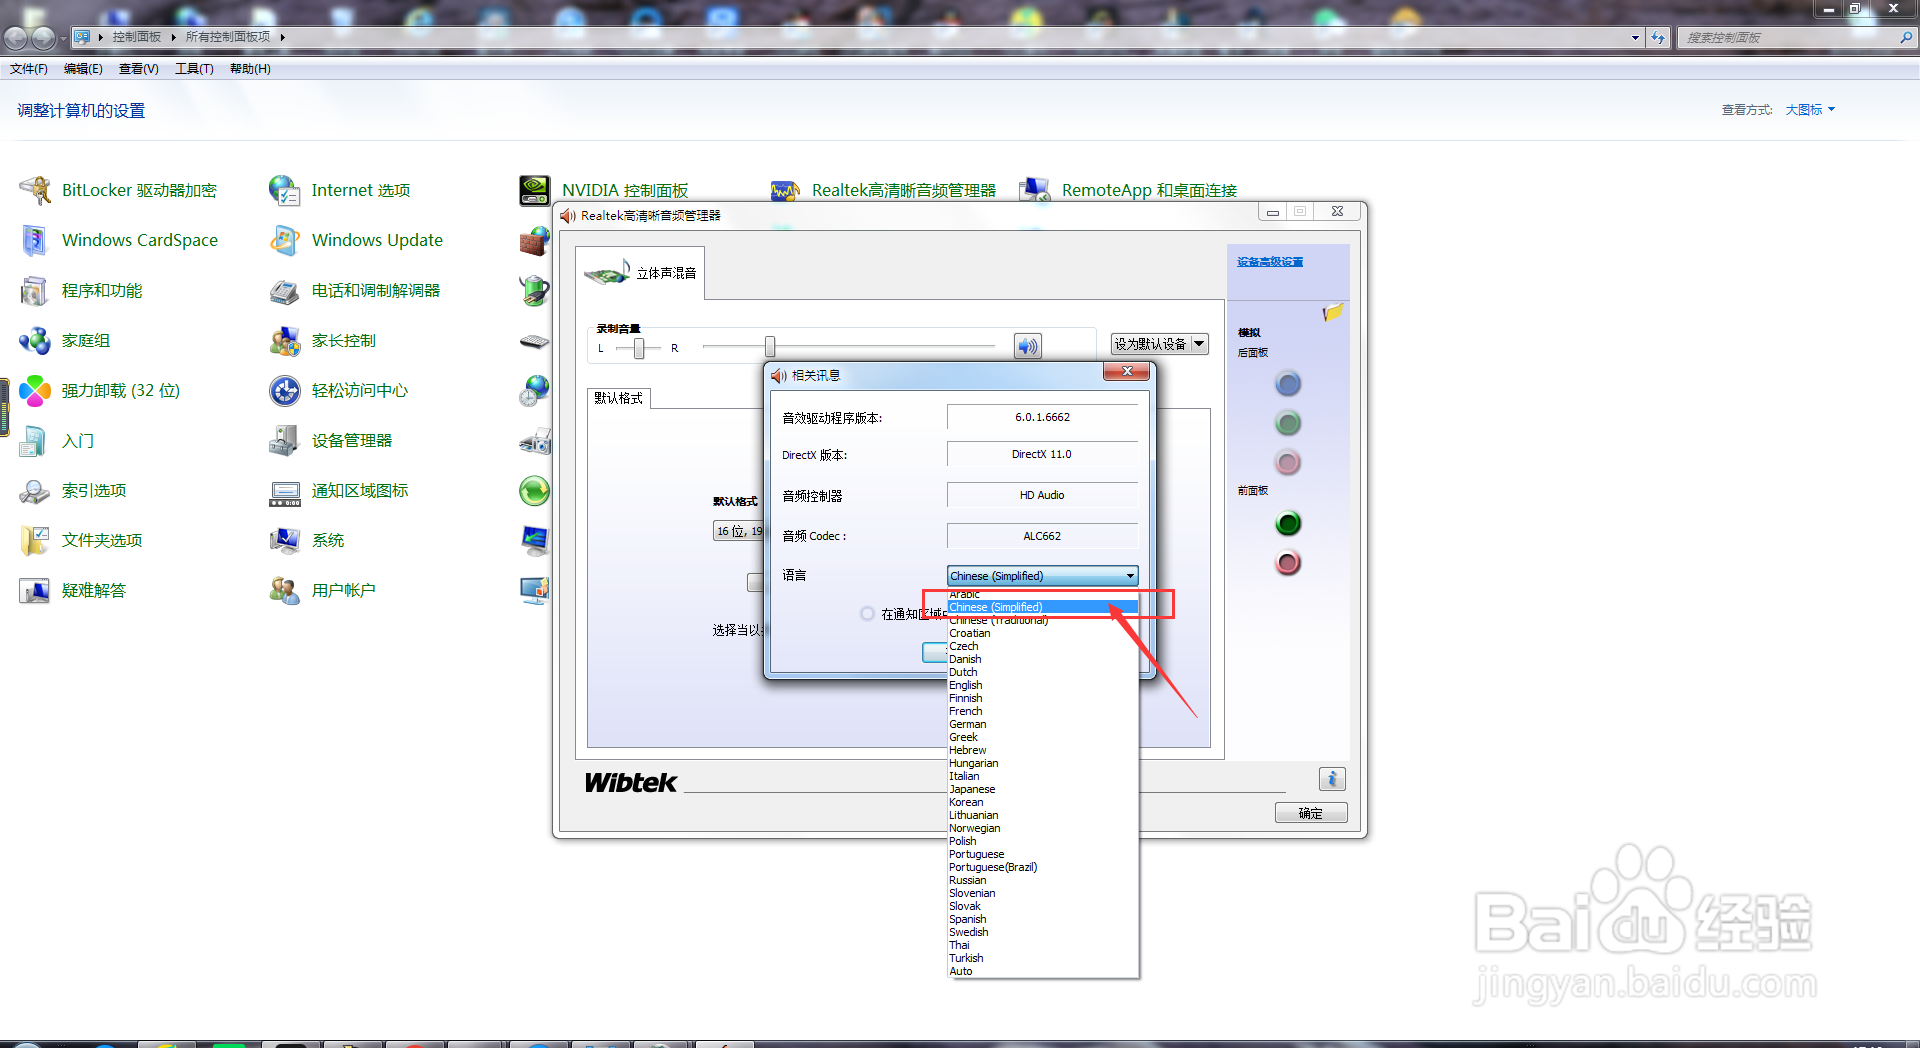
Task: Open the view by 大图标 dropdown
Action: [x=1810, y=110]
